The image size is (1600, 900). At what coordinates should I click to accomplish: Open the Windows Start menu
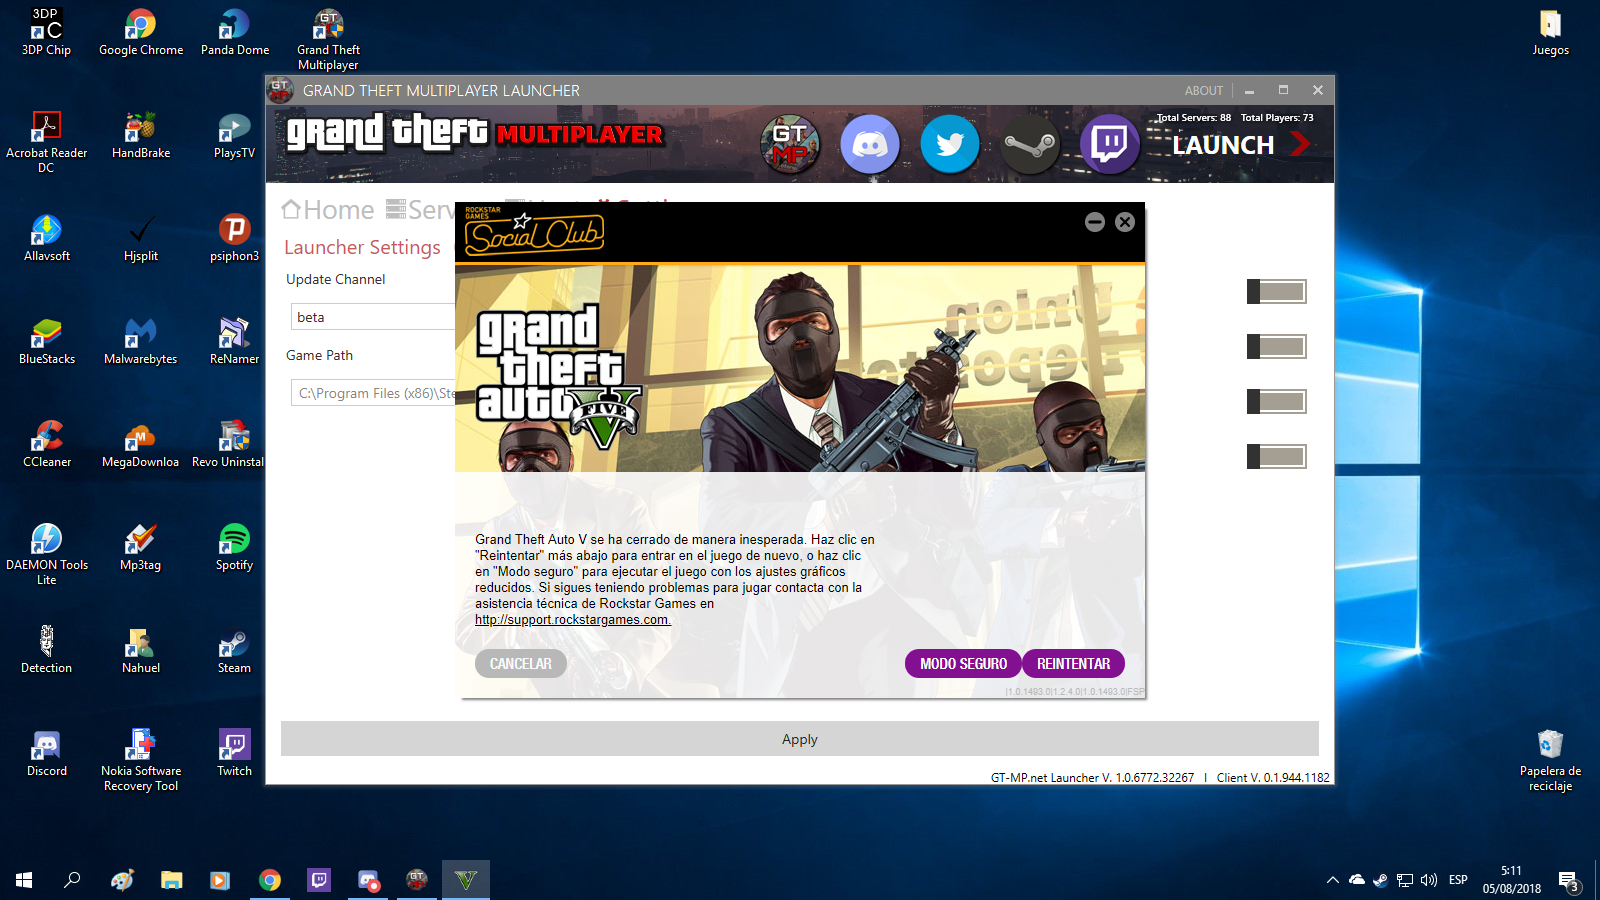[24, 880]
